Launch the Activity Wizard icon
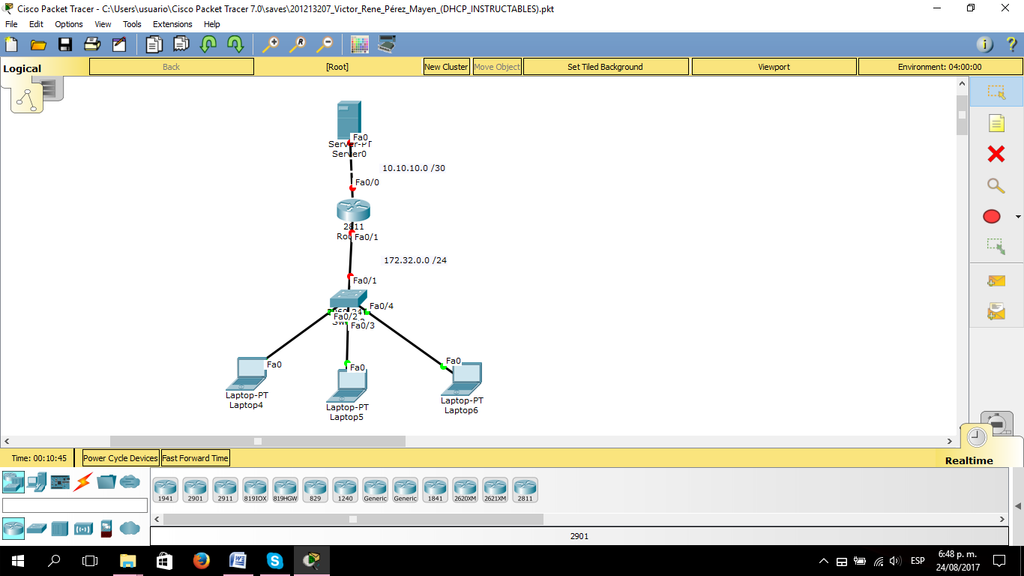This screenshot has width=1024, height=576. point(119,44)
